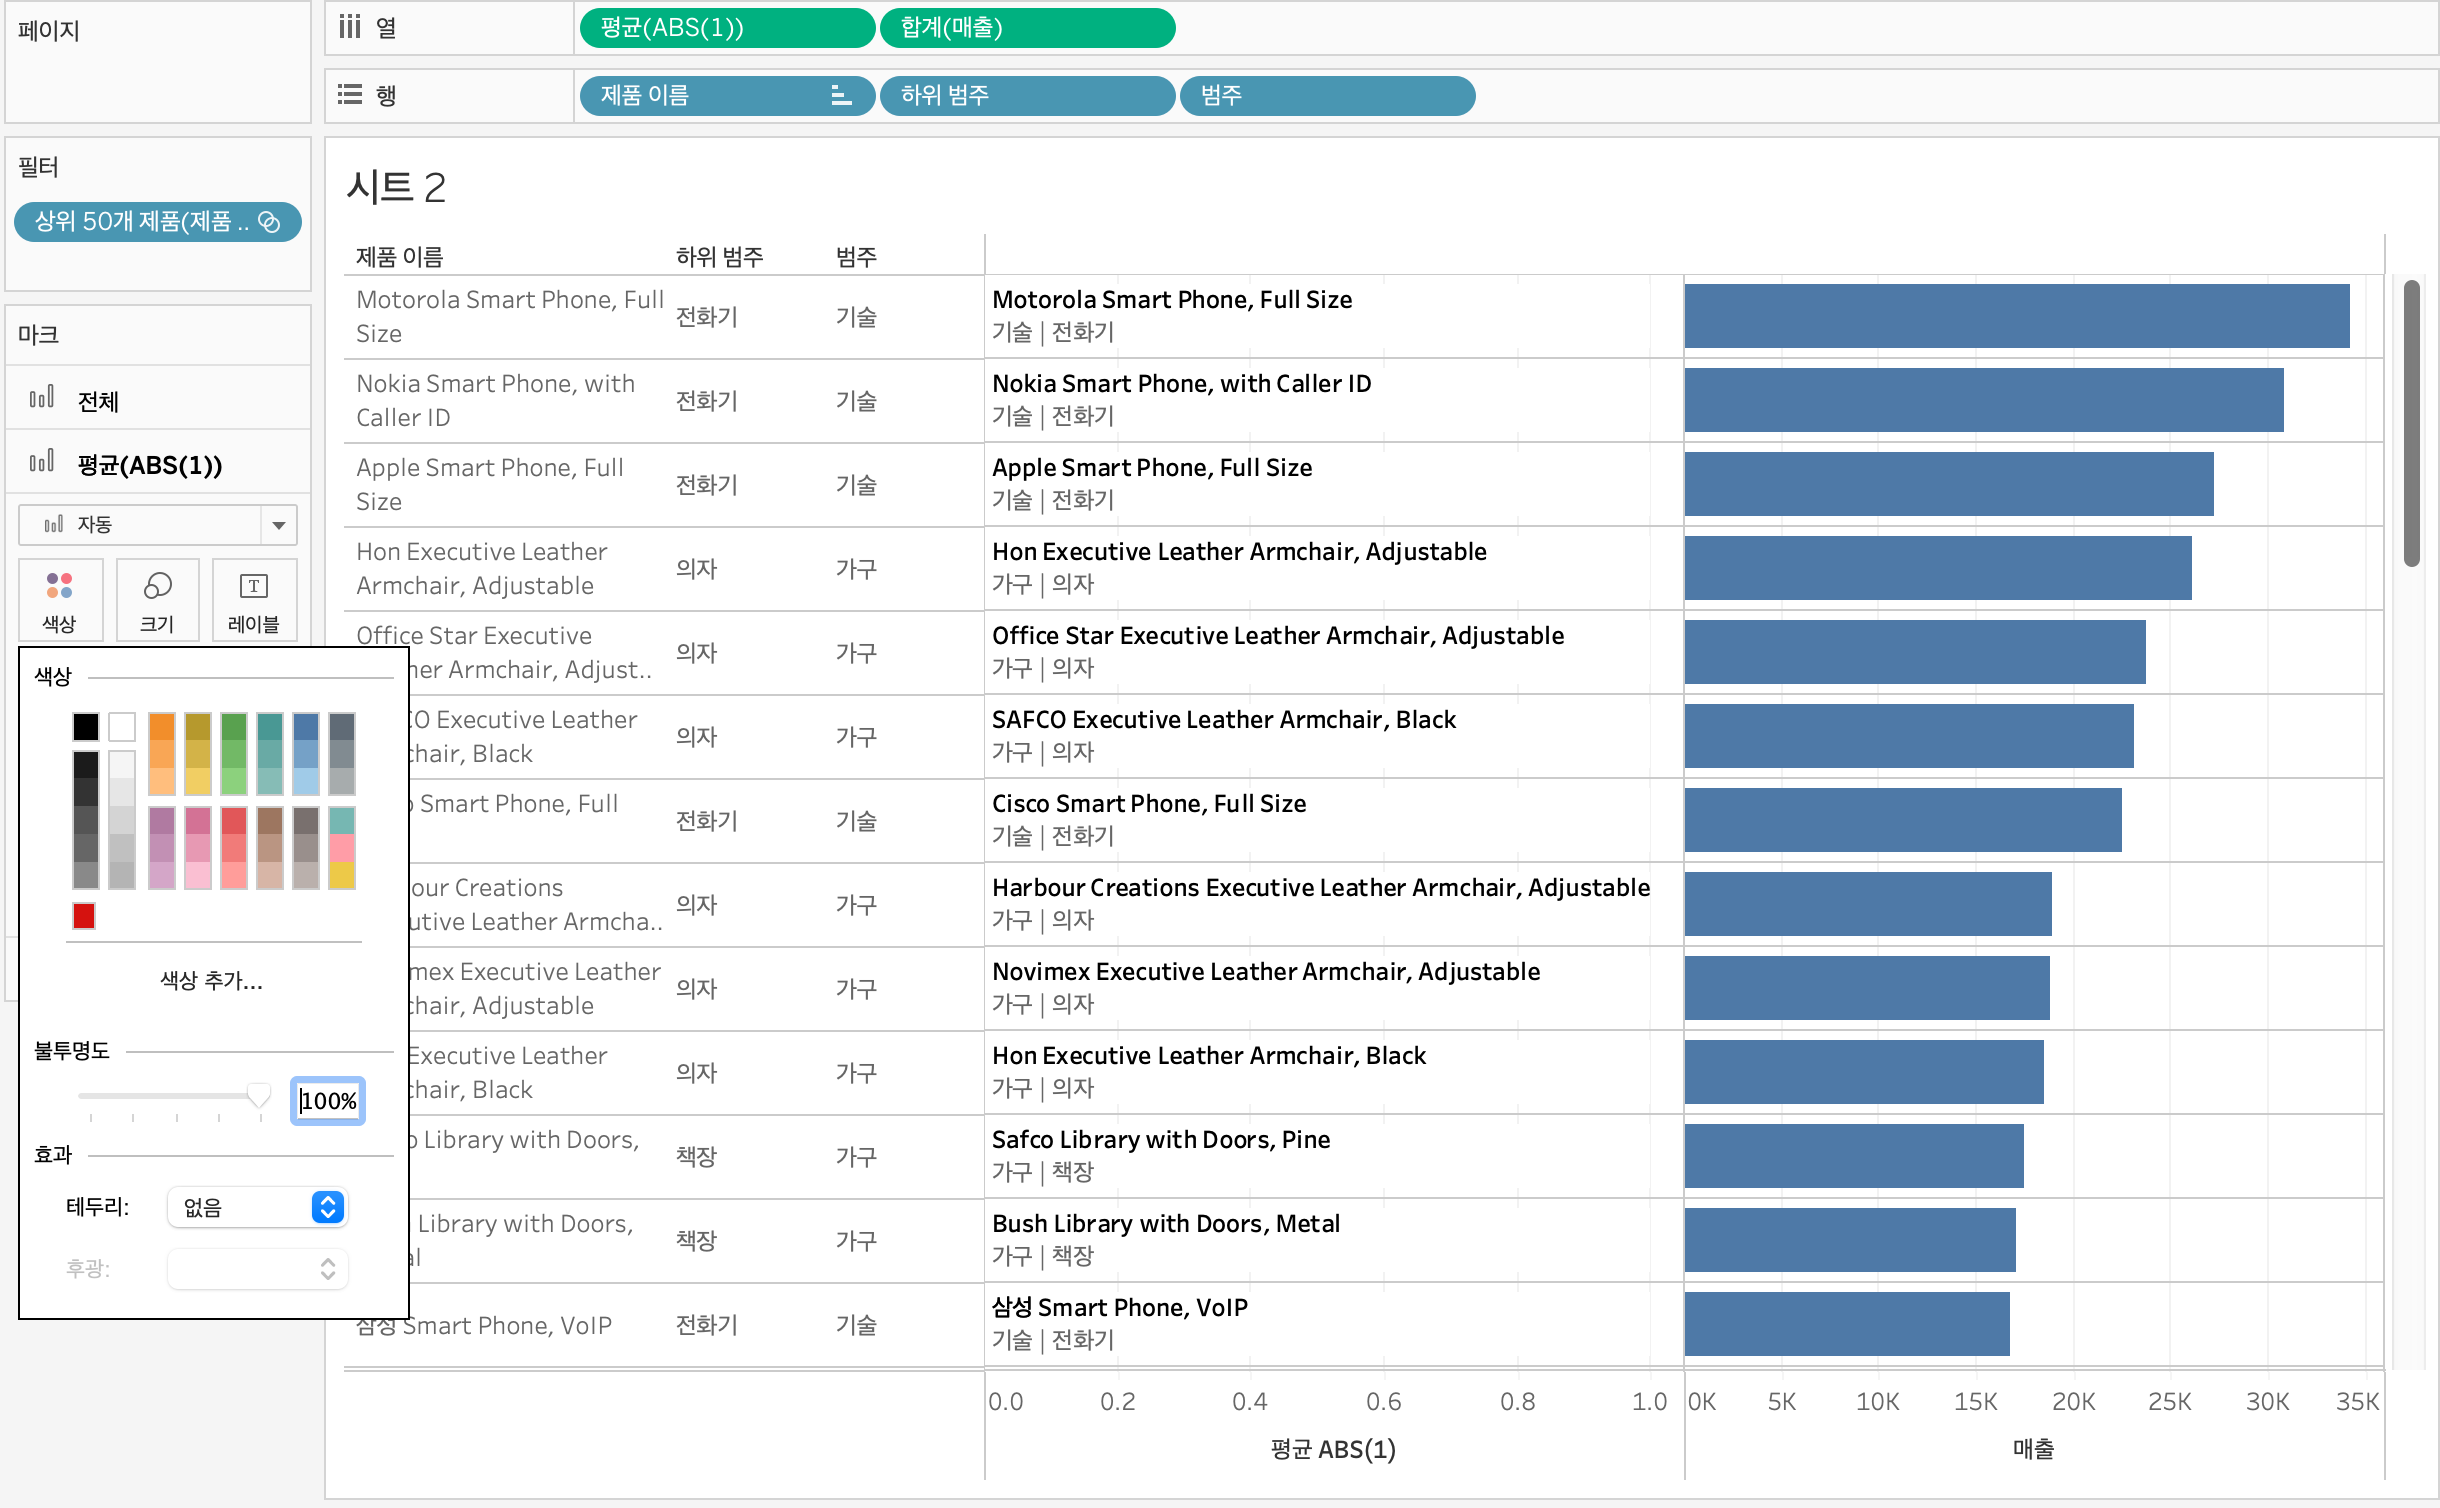This screenshot has width=2440, height=1508.
Task: Pick the orange color swatch
Action: (162, 727)
